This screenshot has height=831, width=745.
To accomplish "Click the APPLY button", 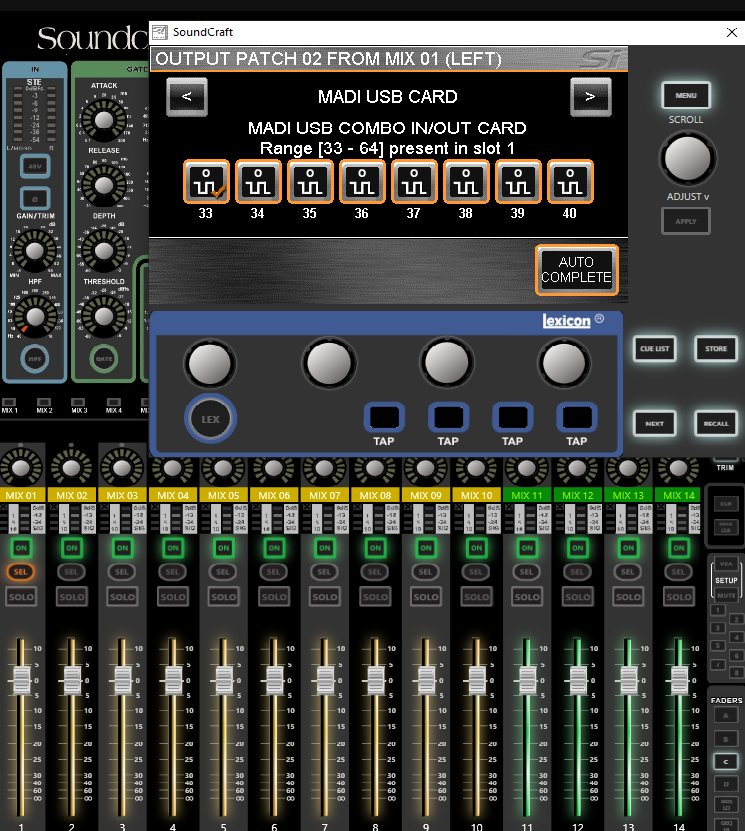I will [x=686, y=222].
